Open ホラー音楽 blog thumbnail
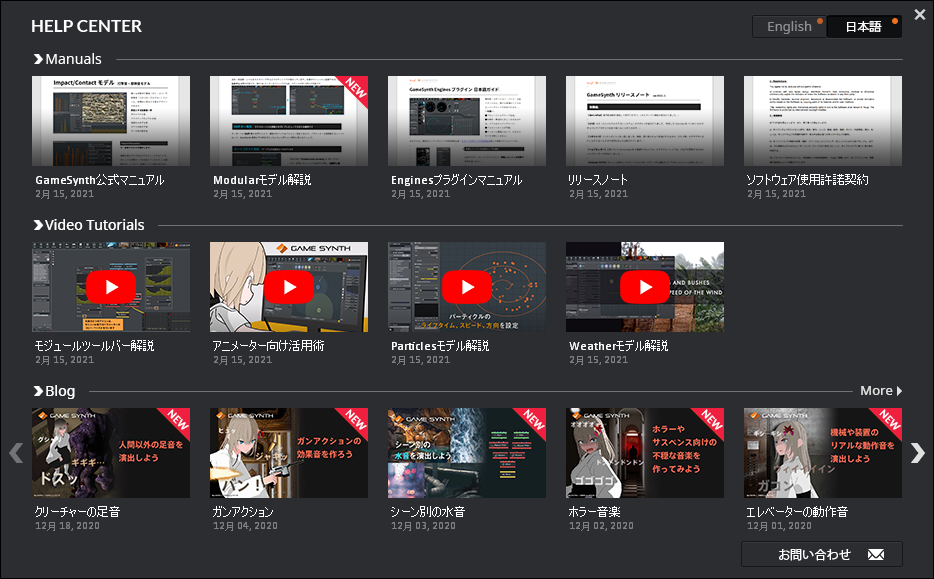 [x=645, y=453]
